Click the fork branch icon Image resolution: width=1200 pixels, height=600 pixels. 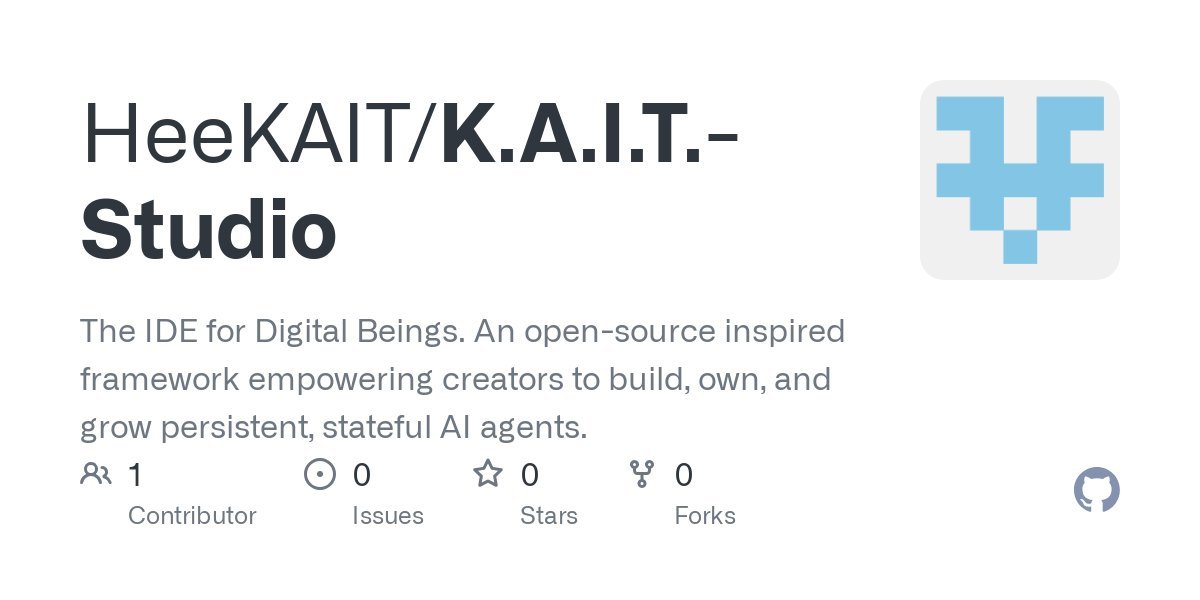pyautogui.click(x=641, y=474)
